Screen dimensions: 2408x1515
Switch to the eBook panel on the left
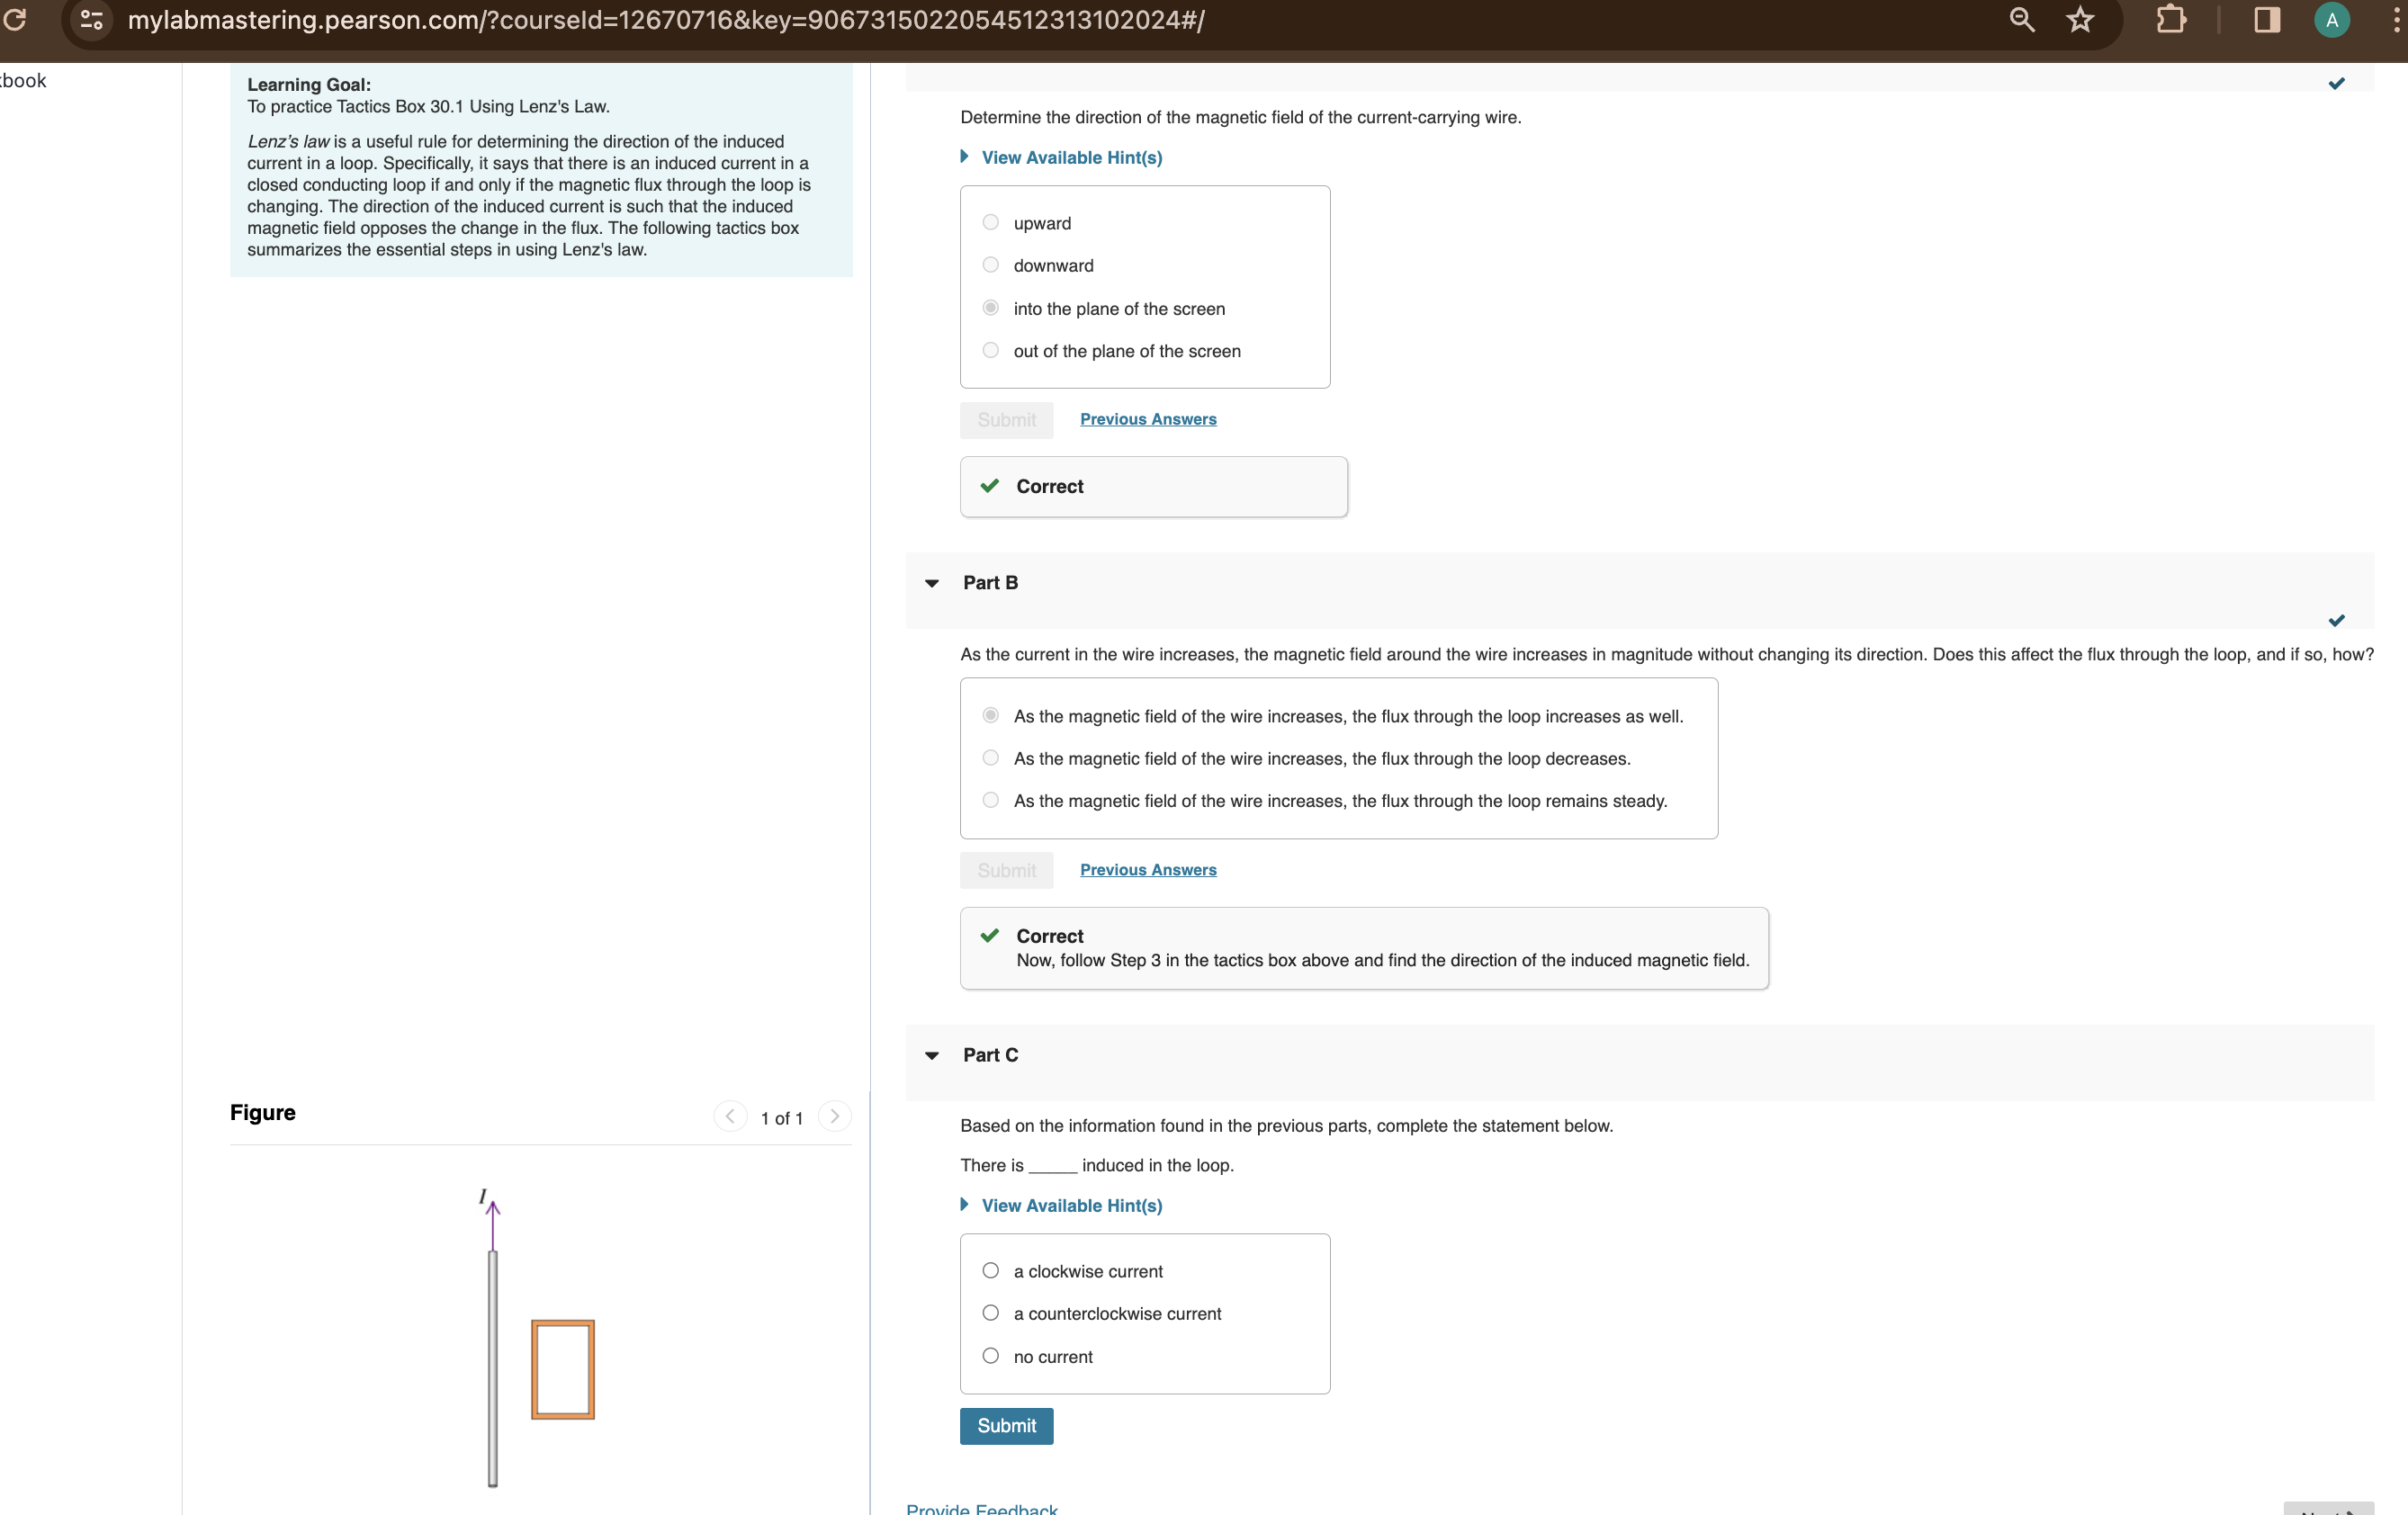tap(23, 80)
